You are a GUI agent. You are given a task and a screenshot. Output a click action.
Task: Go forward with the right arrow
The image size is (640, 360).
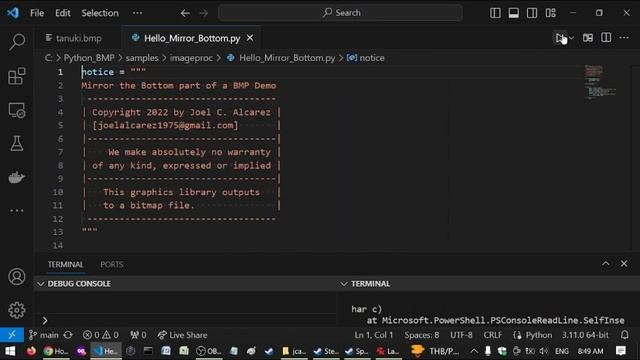204,13
